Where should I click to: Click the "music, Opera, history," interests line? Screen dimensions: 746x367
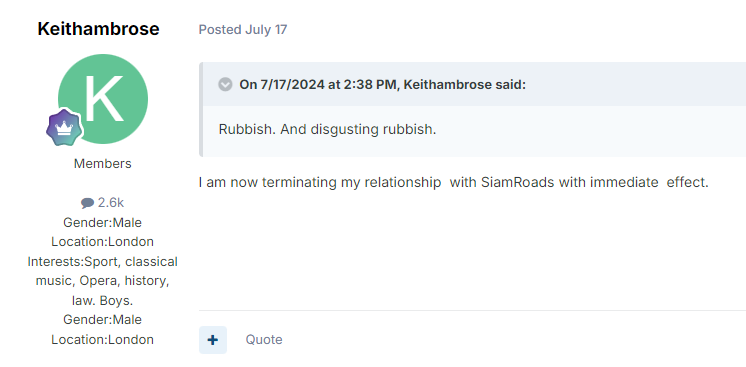click(x=103, y=281)
